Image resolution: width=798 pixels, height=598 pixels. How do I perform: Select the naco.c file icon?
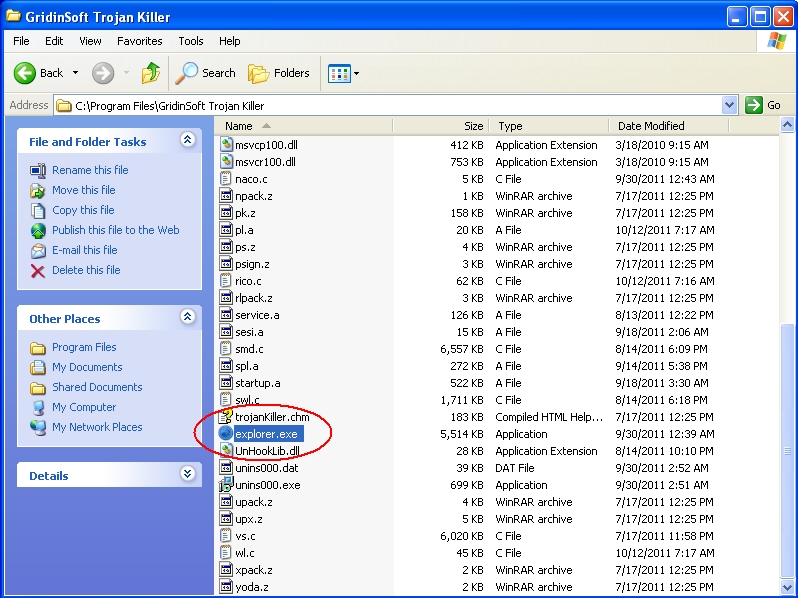pyautogui.click(x=225, y=179)
